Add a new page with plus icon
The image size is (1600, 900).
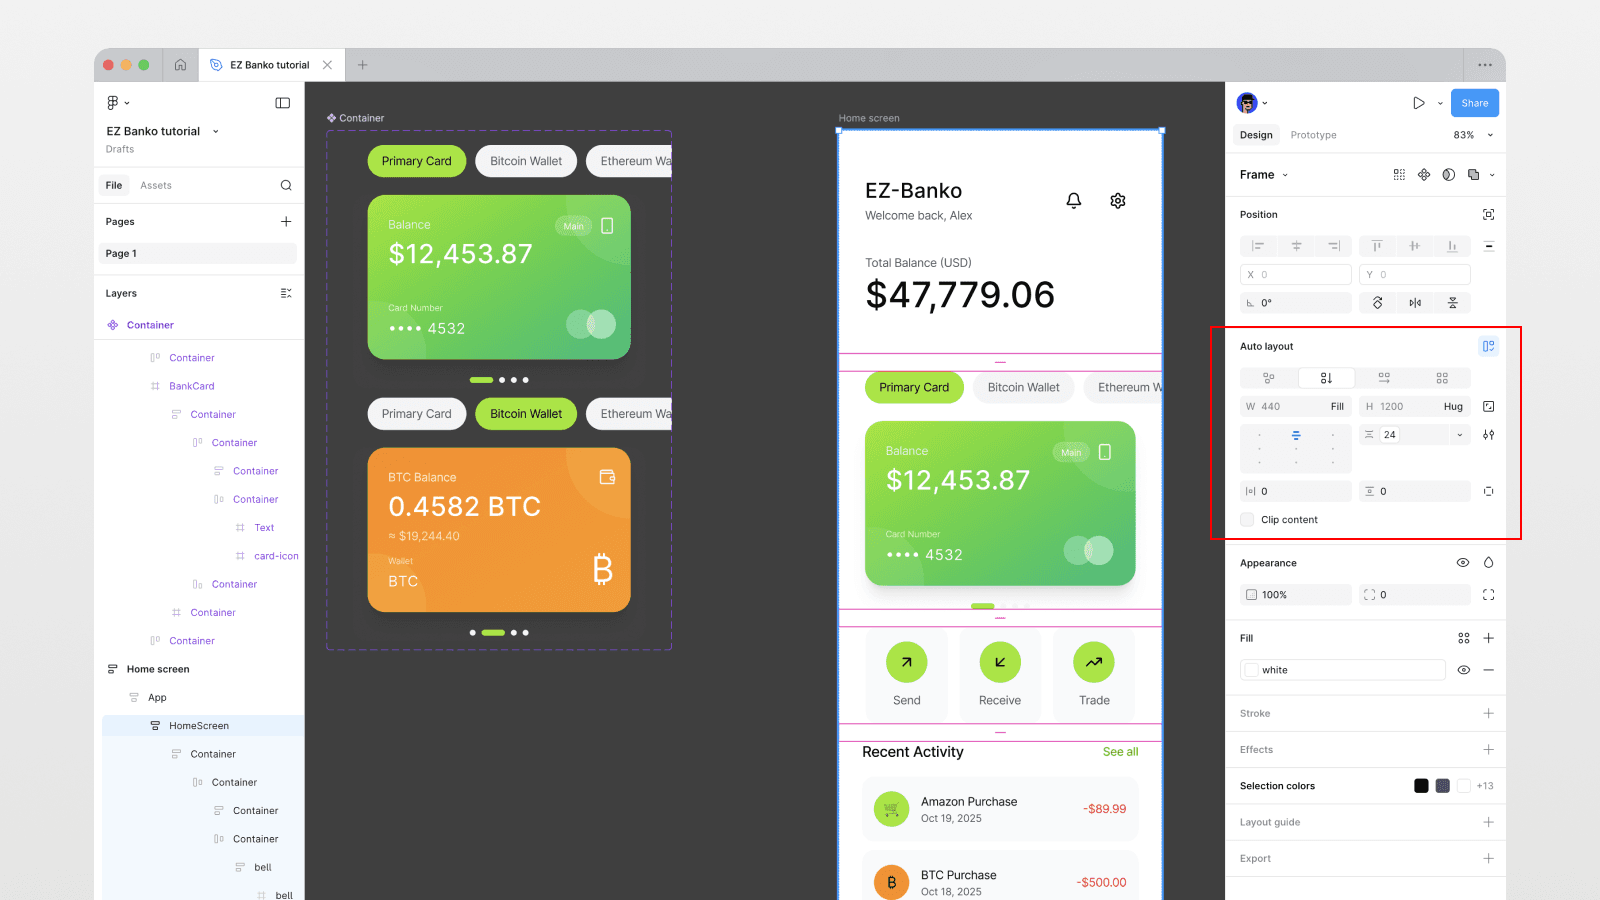(286, 222)
